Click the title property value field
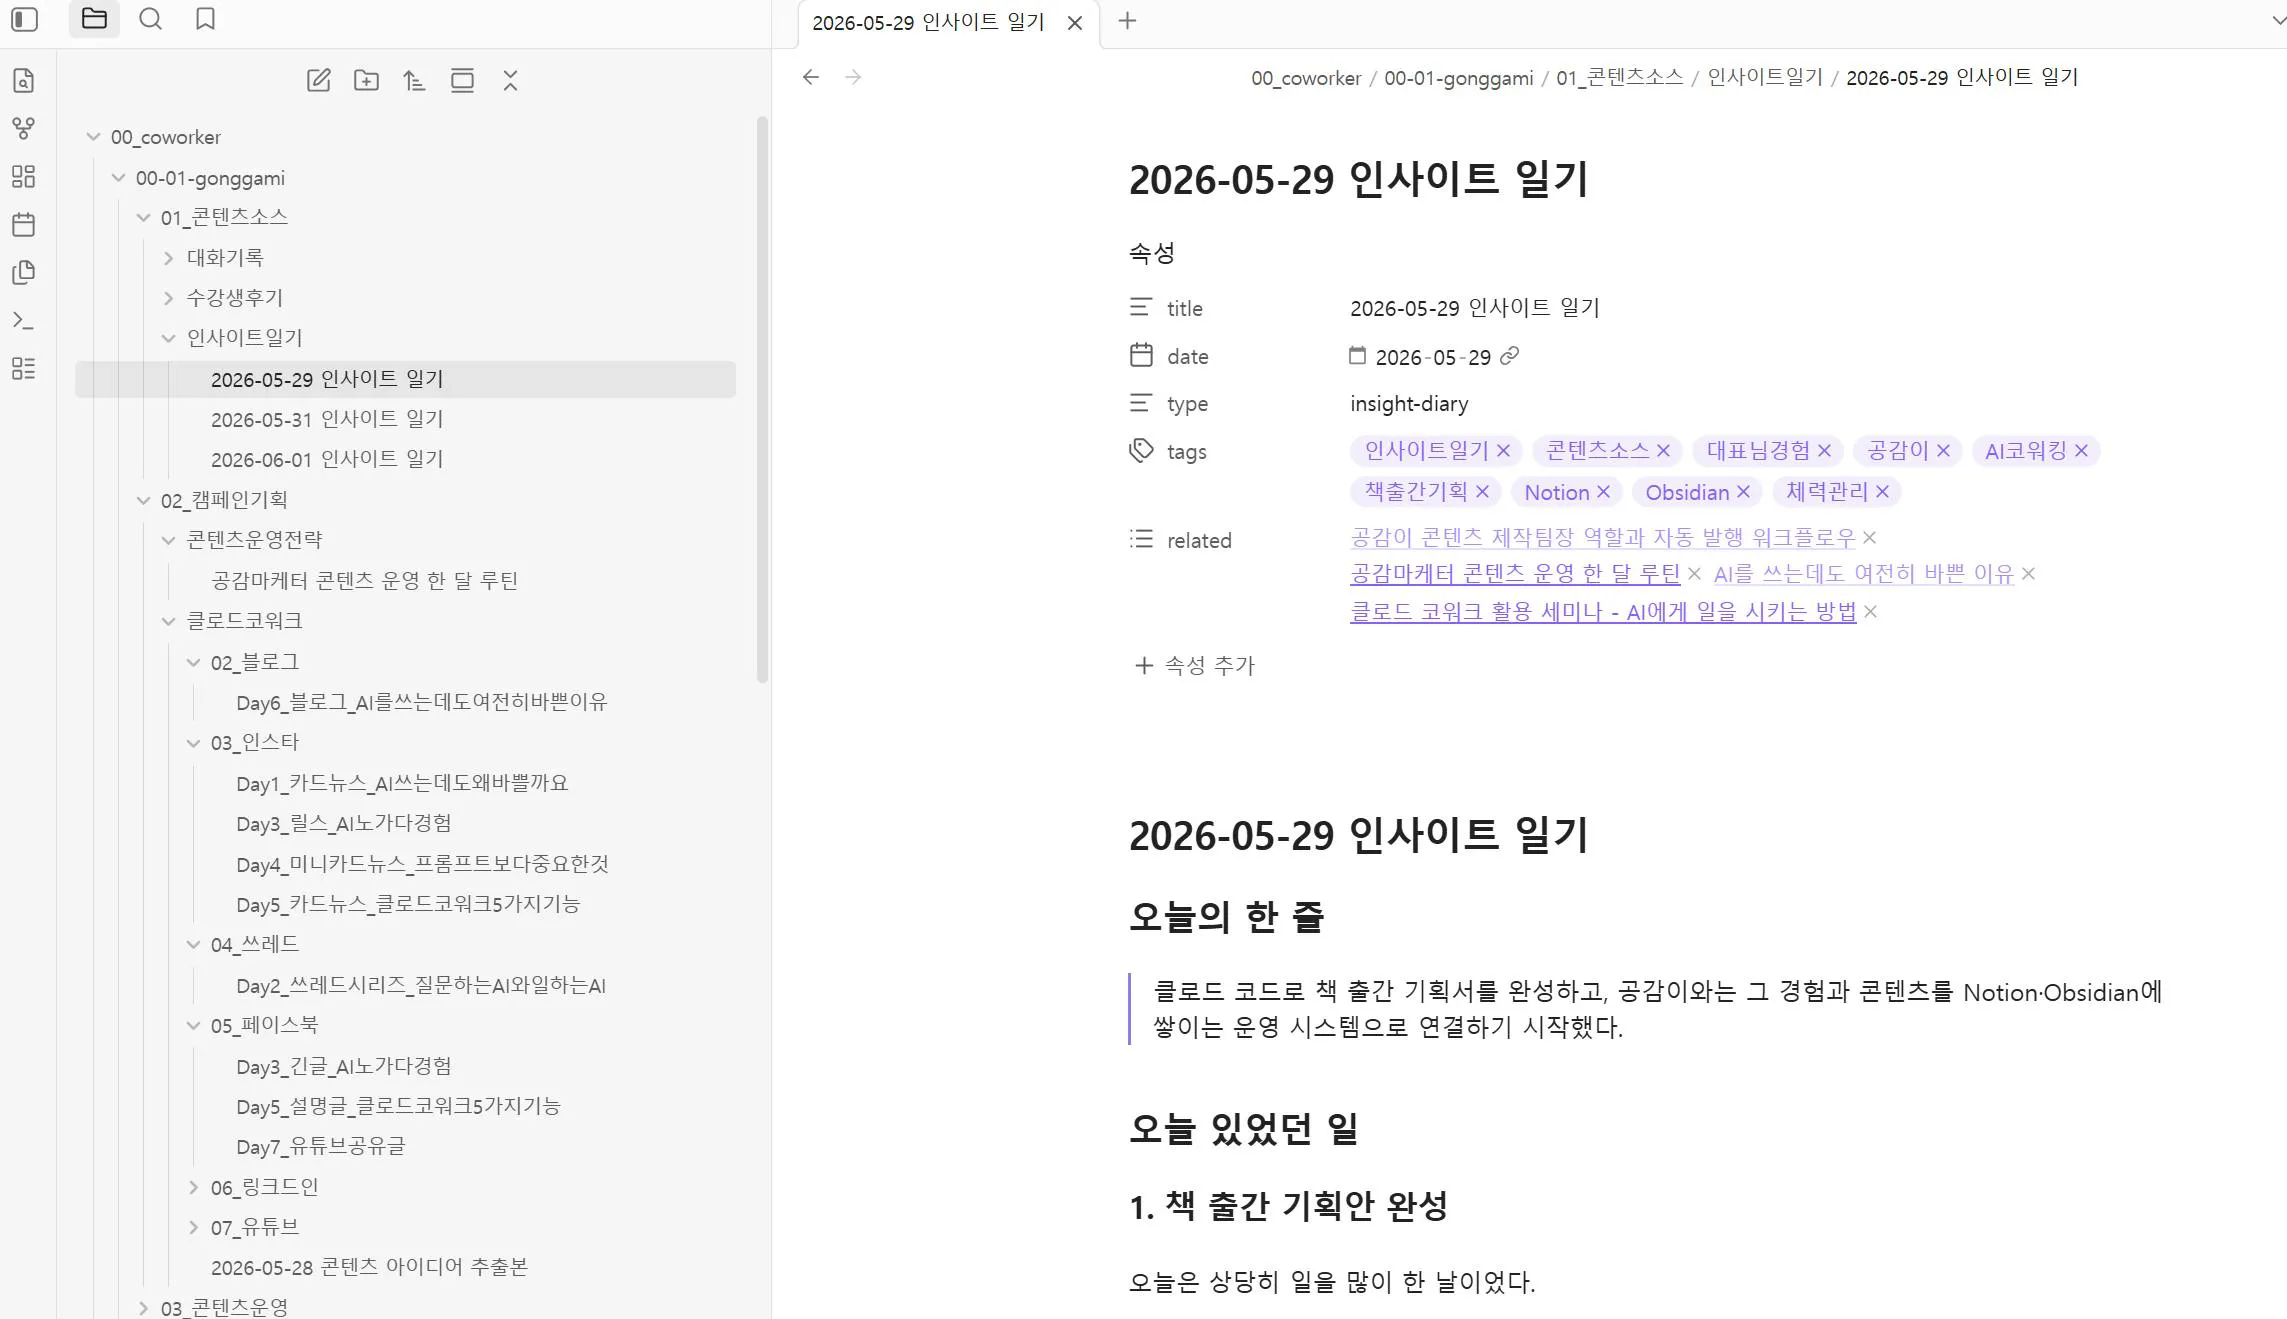2287x1319 pixels. tap(1475, 308)
